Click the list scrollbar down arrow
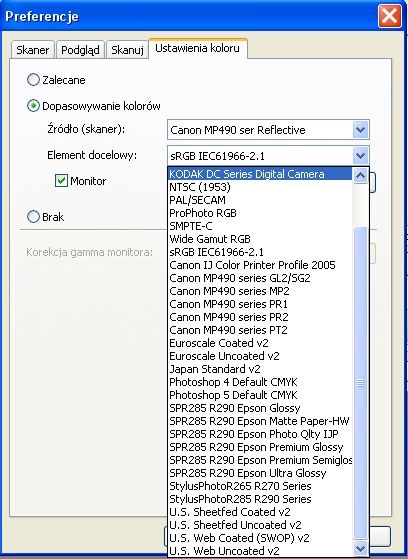Screen dimensions: 408x559 coord(361,548)
